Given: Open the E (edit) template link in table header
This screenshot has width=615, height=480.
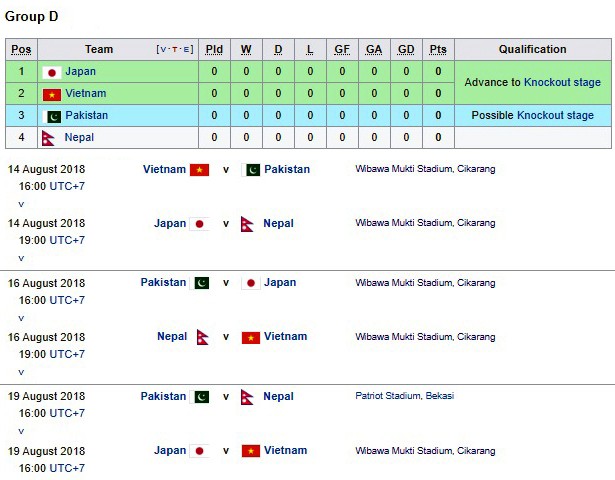Looking at the screenshot, I should pos(186,49).
